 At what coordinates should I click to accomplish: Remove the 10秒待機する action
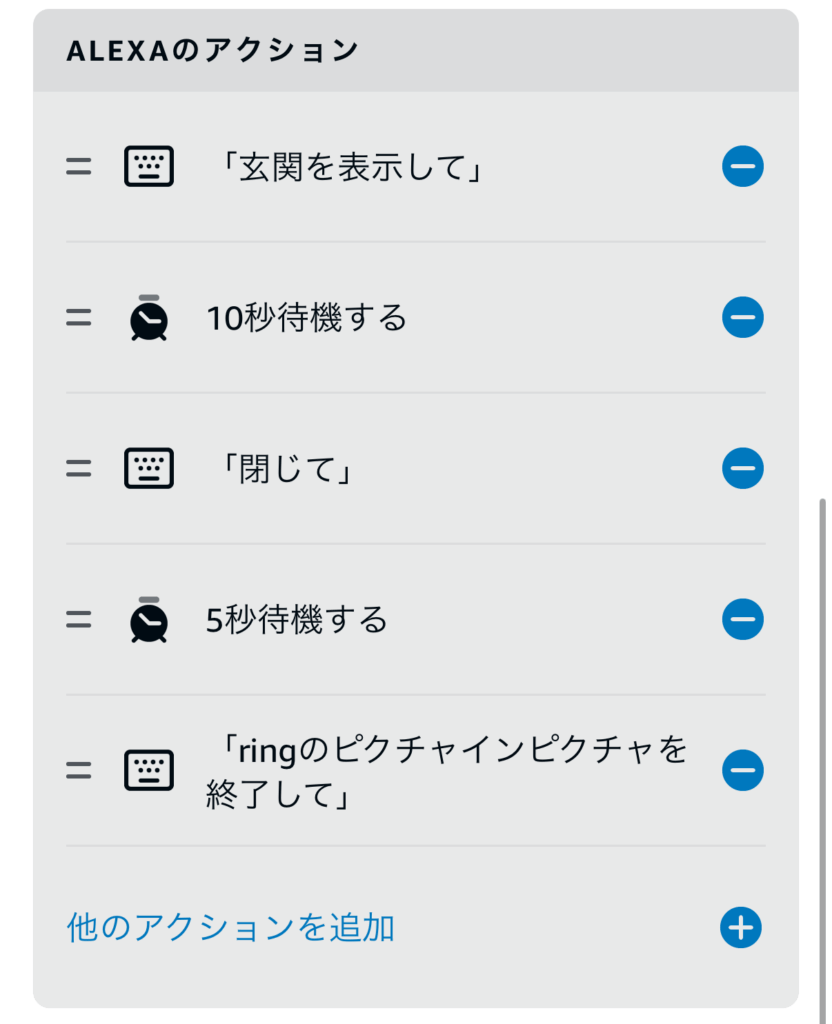(742, 318)
